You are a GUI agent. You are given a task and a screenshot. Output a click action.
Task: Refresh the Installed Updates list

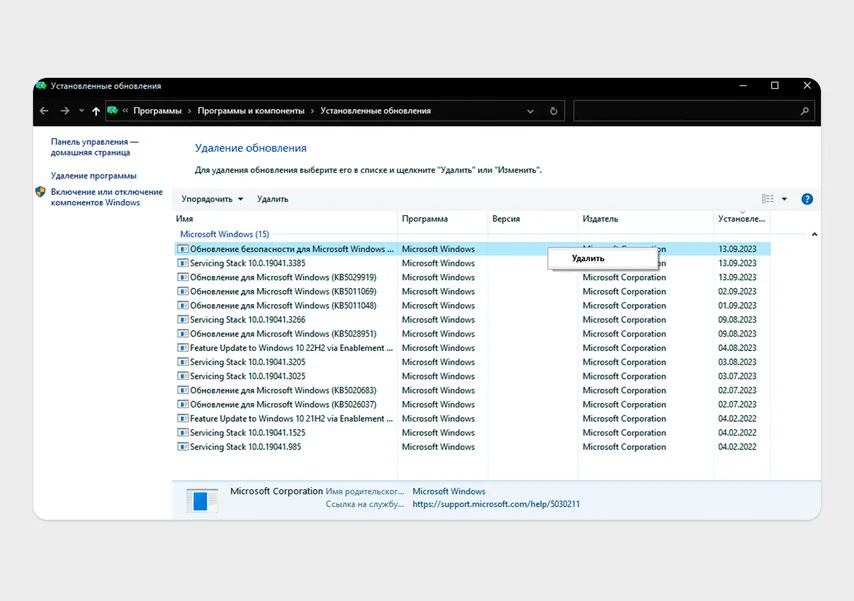pyautogui.click(x=553, y=111)
